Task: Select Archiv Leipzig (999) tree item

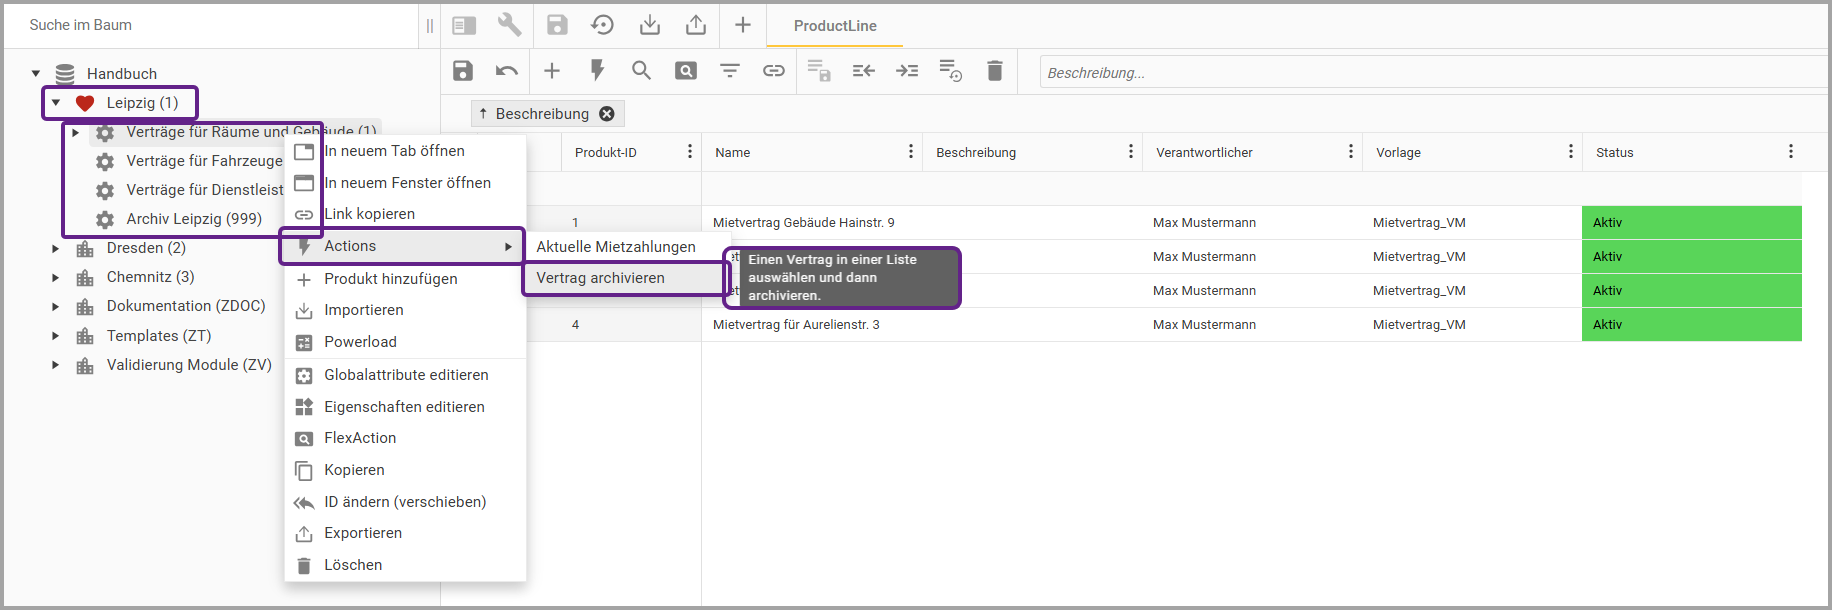Action: pos(193,219)
